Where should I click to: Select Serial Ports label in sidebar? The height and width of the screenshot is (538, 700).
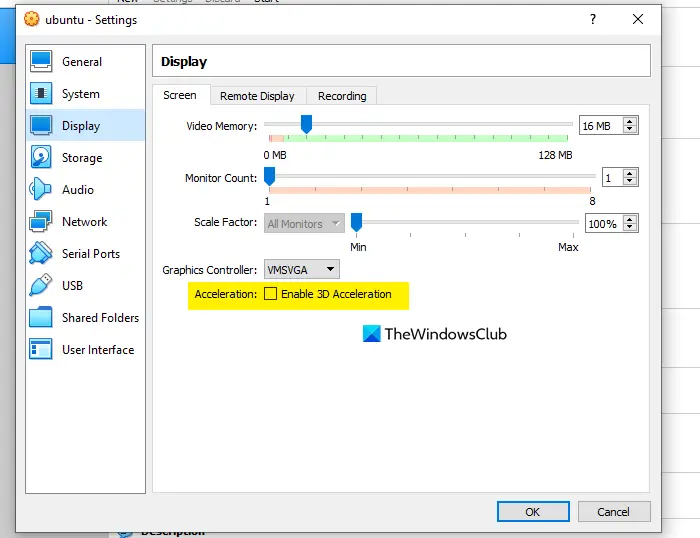pos(91,254)
